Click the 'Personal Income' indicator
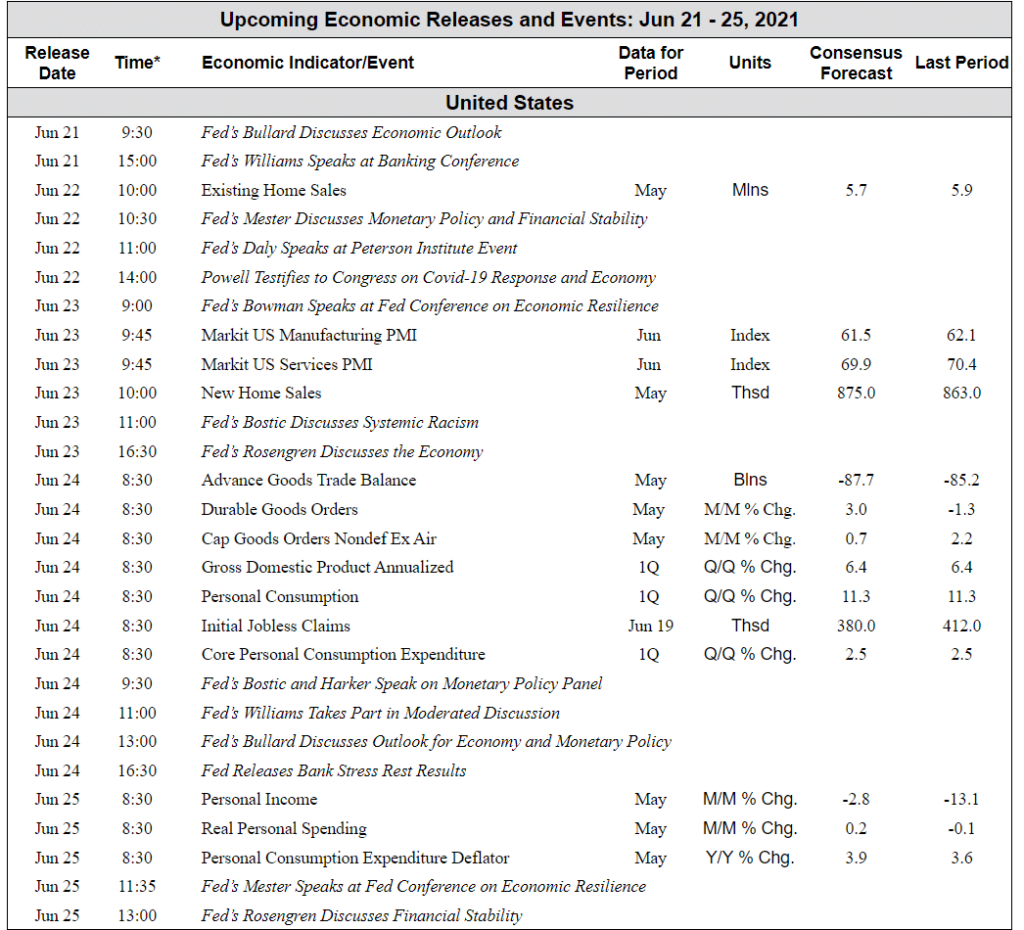The height and width of the screenshot is (930, 1024). [x=259, y=799]
